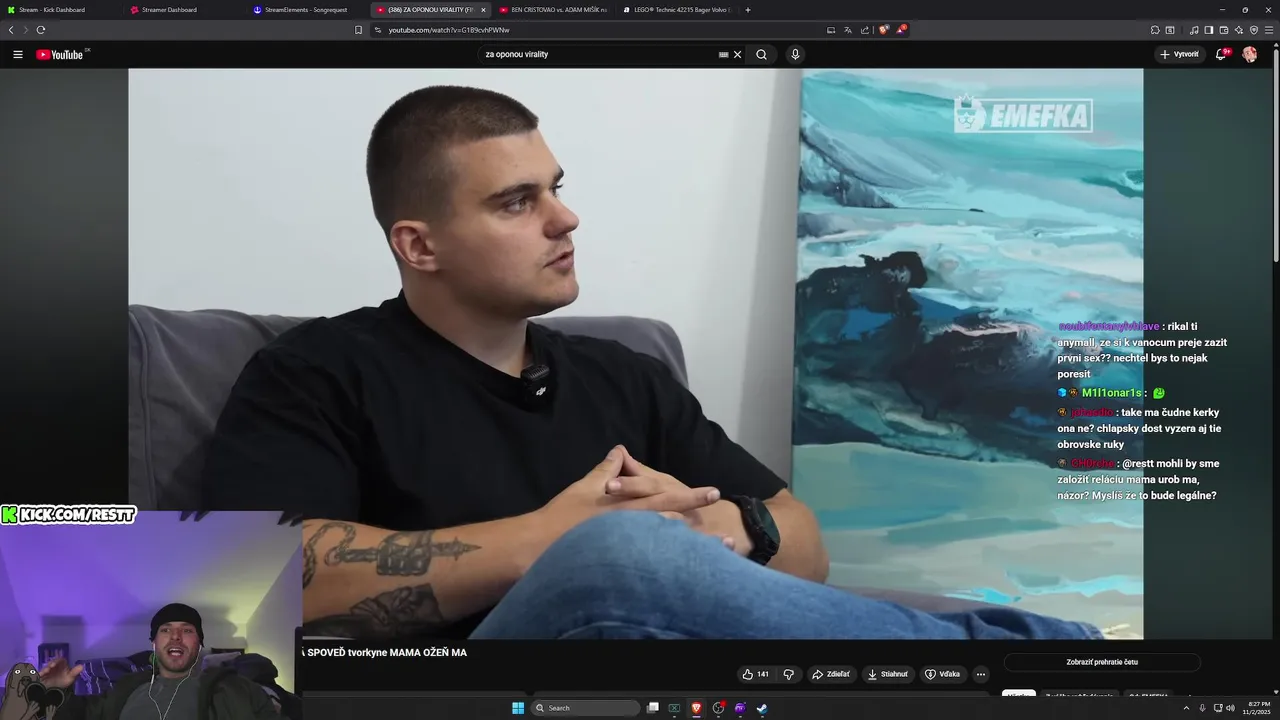Open YouTube notifications bell
The height and width of the screenshot is (720, 1280).
pyautogui.click(x=1221, y=54)
